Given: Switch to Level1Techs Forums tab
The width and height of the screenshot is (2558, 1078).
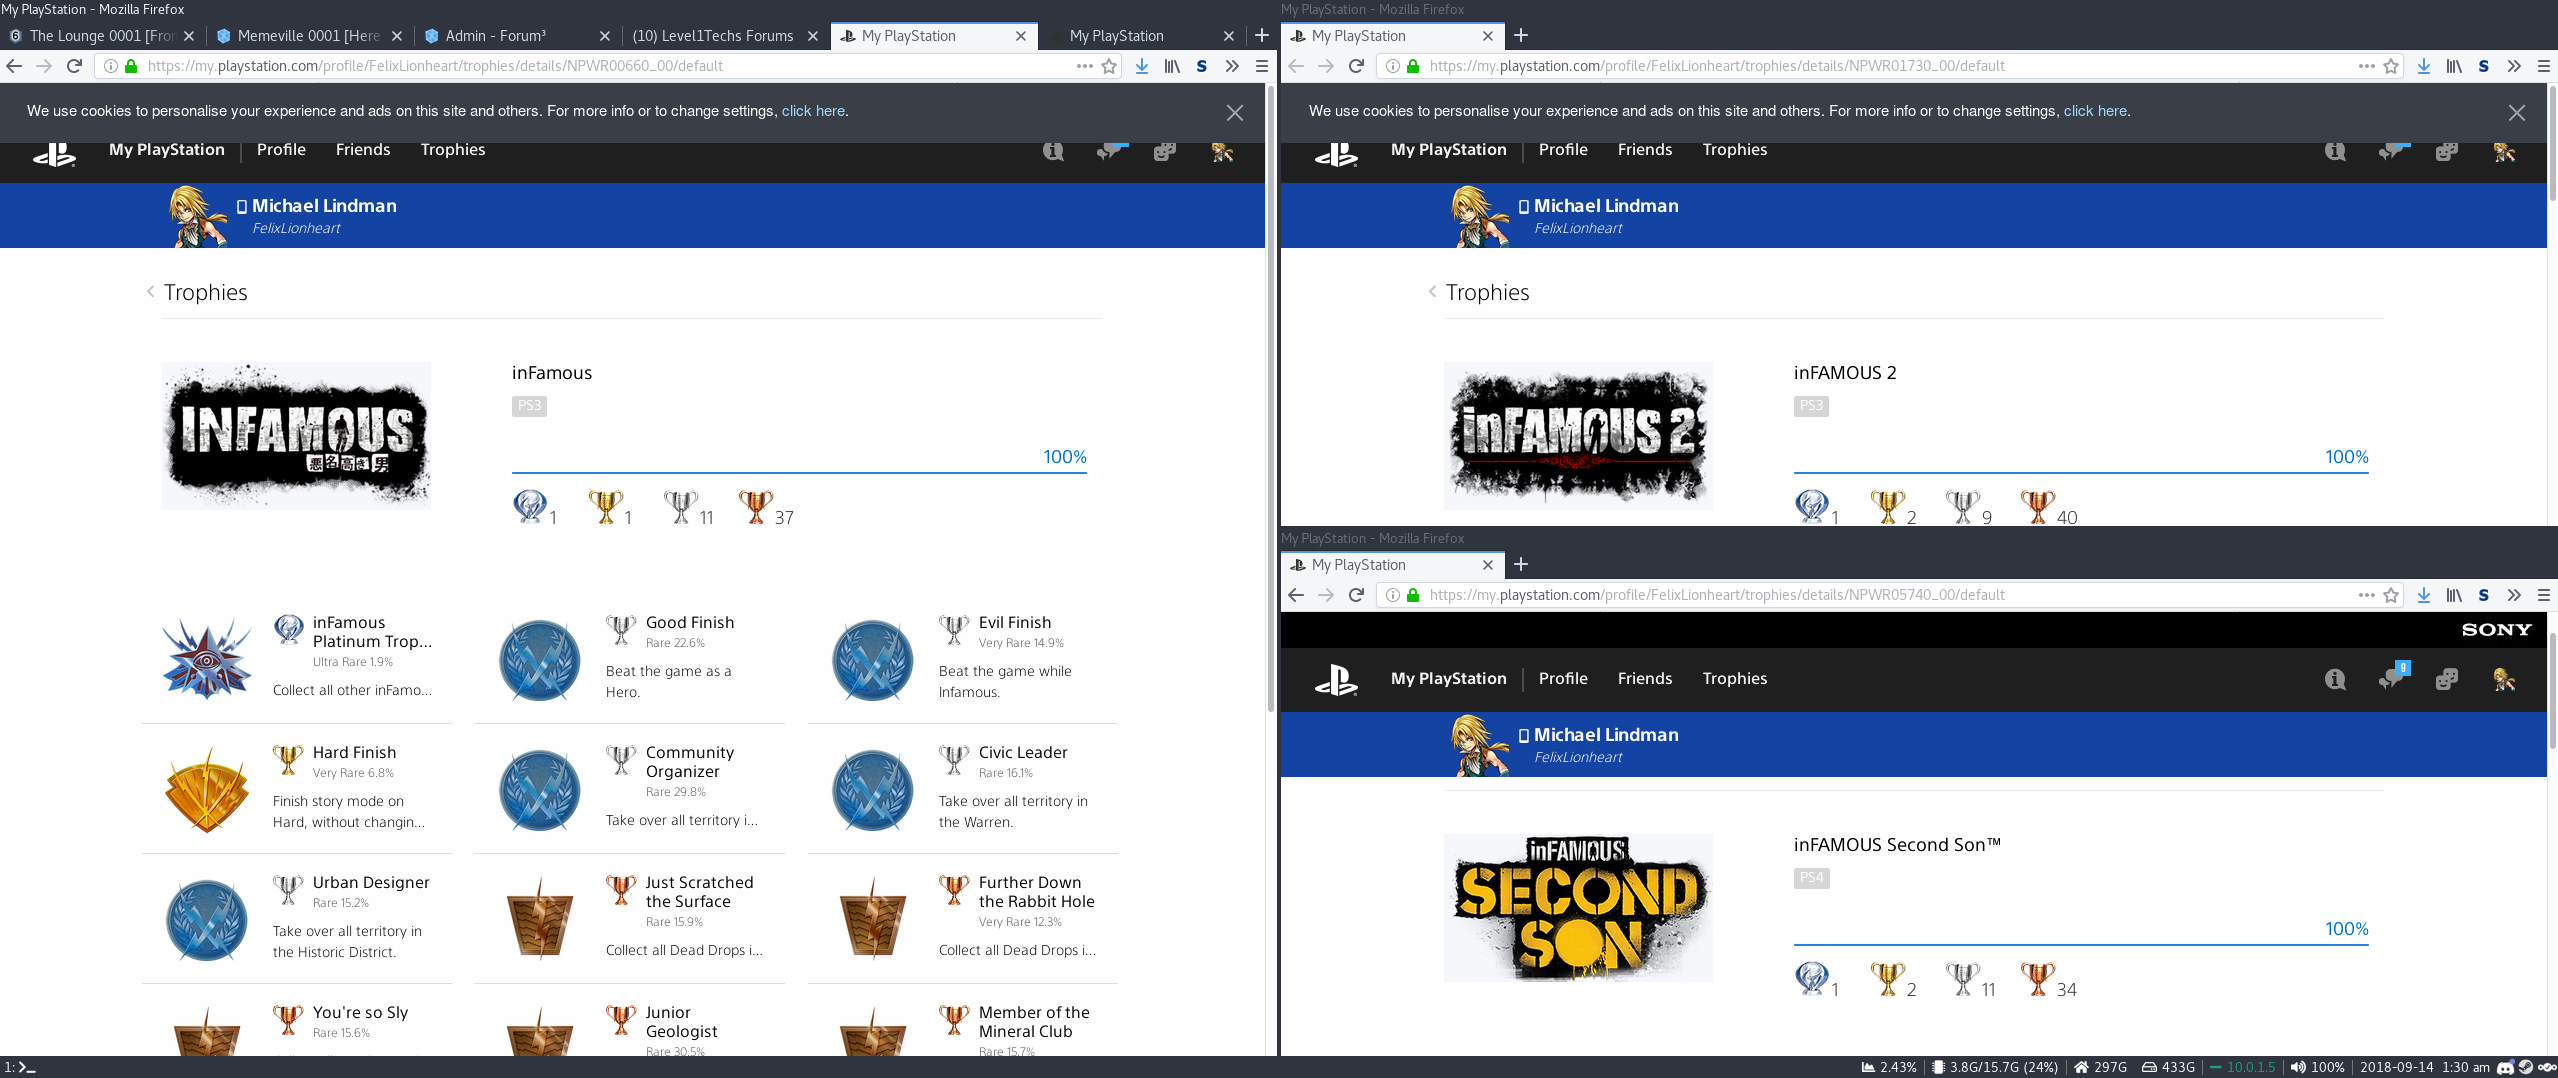Looking at the screenshot, I should [724, 36].
